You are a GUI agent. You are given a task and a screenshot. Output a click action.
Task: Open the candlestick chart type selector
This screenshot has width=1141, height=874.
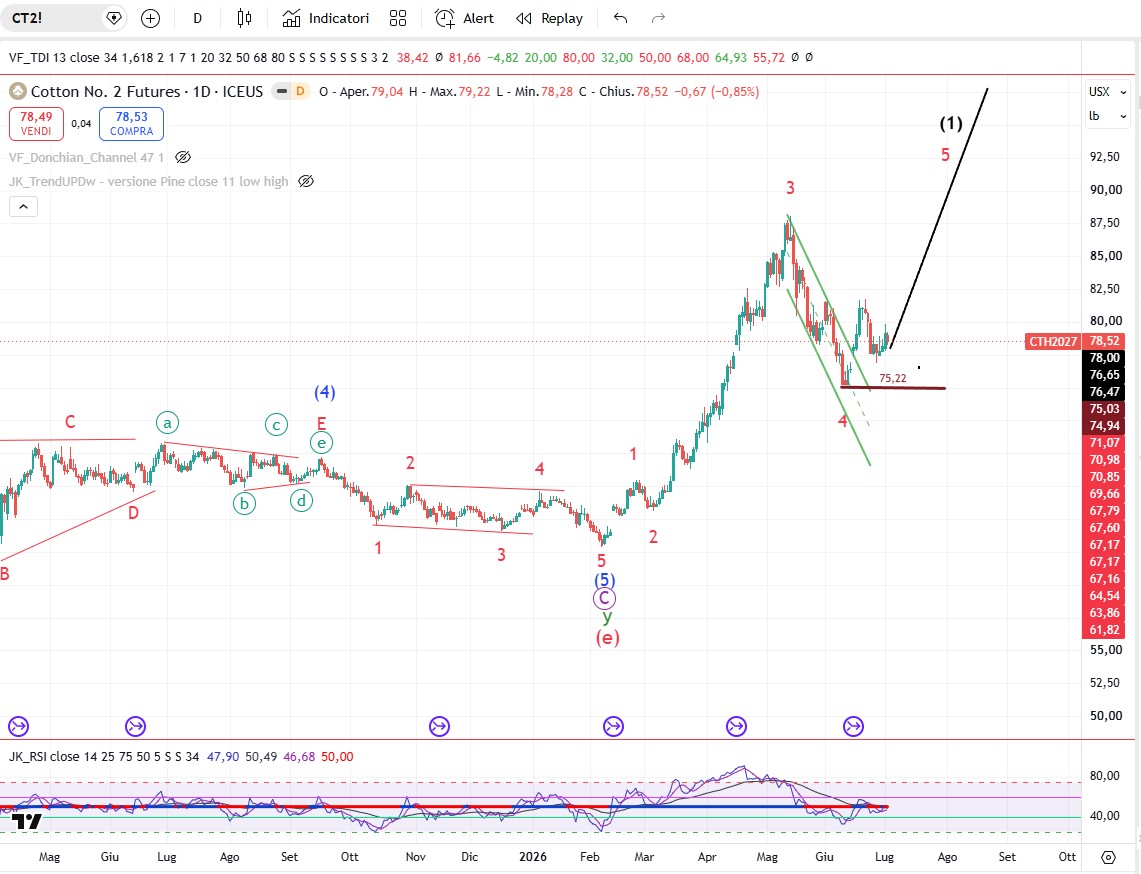point(244,18)
